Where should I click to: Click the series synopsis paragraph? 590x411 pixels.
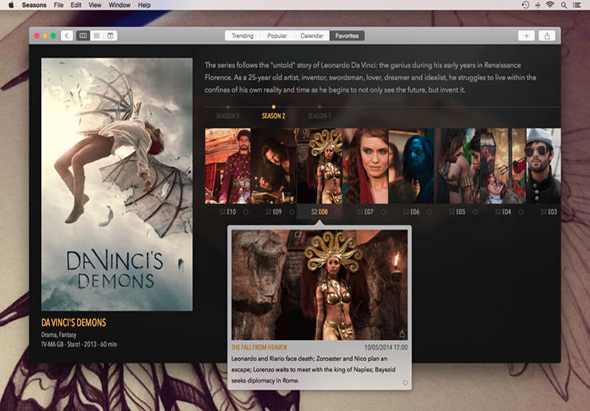point(370,78)
